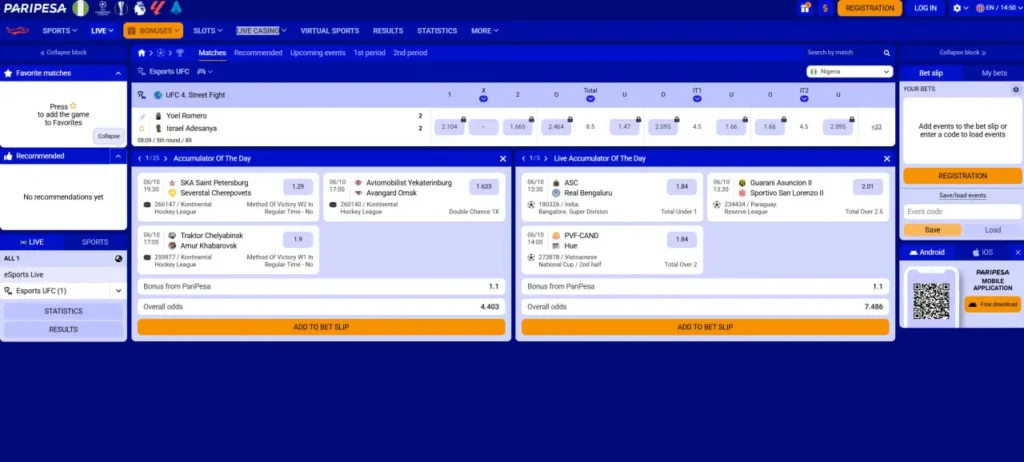Click the trophy breadcrumb icon
The height and width of the screenshot is (462, 1024).
click(x=180, y=53)
